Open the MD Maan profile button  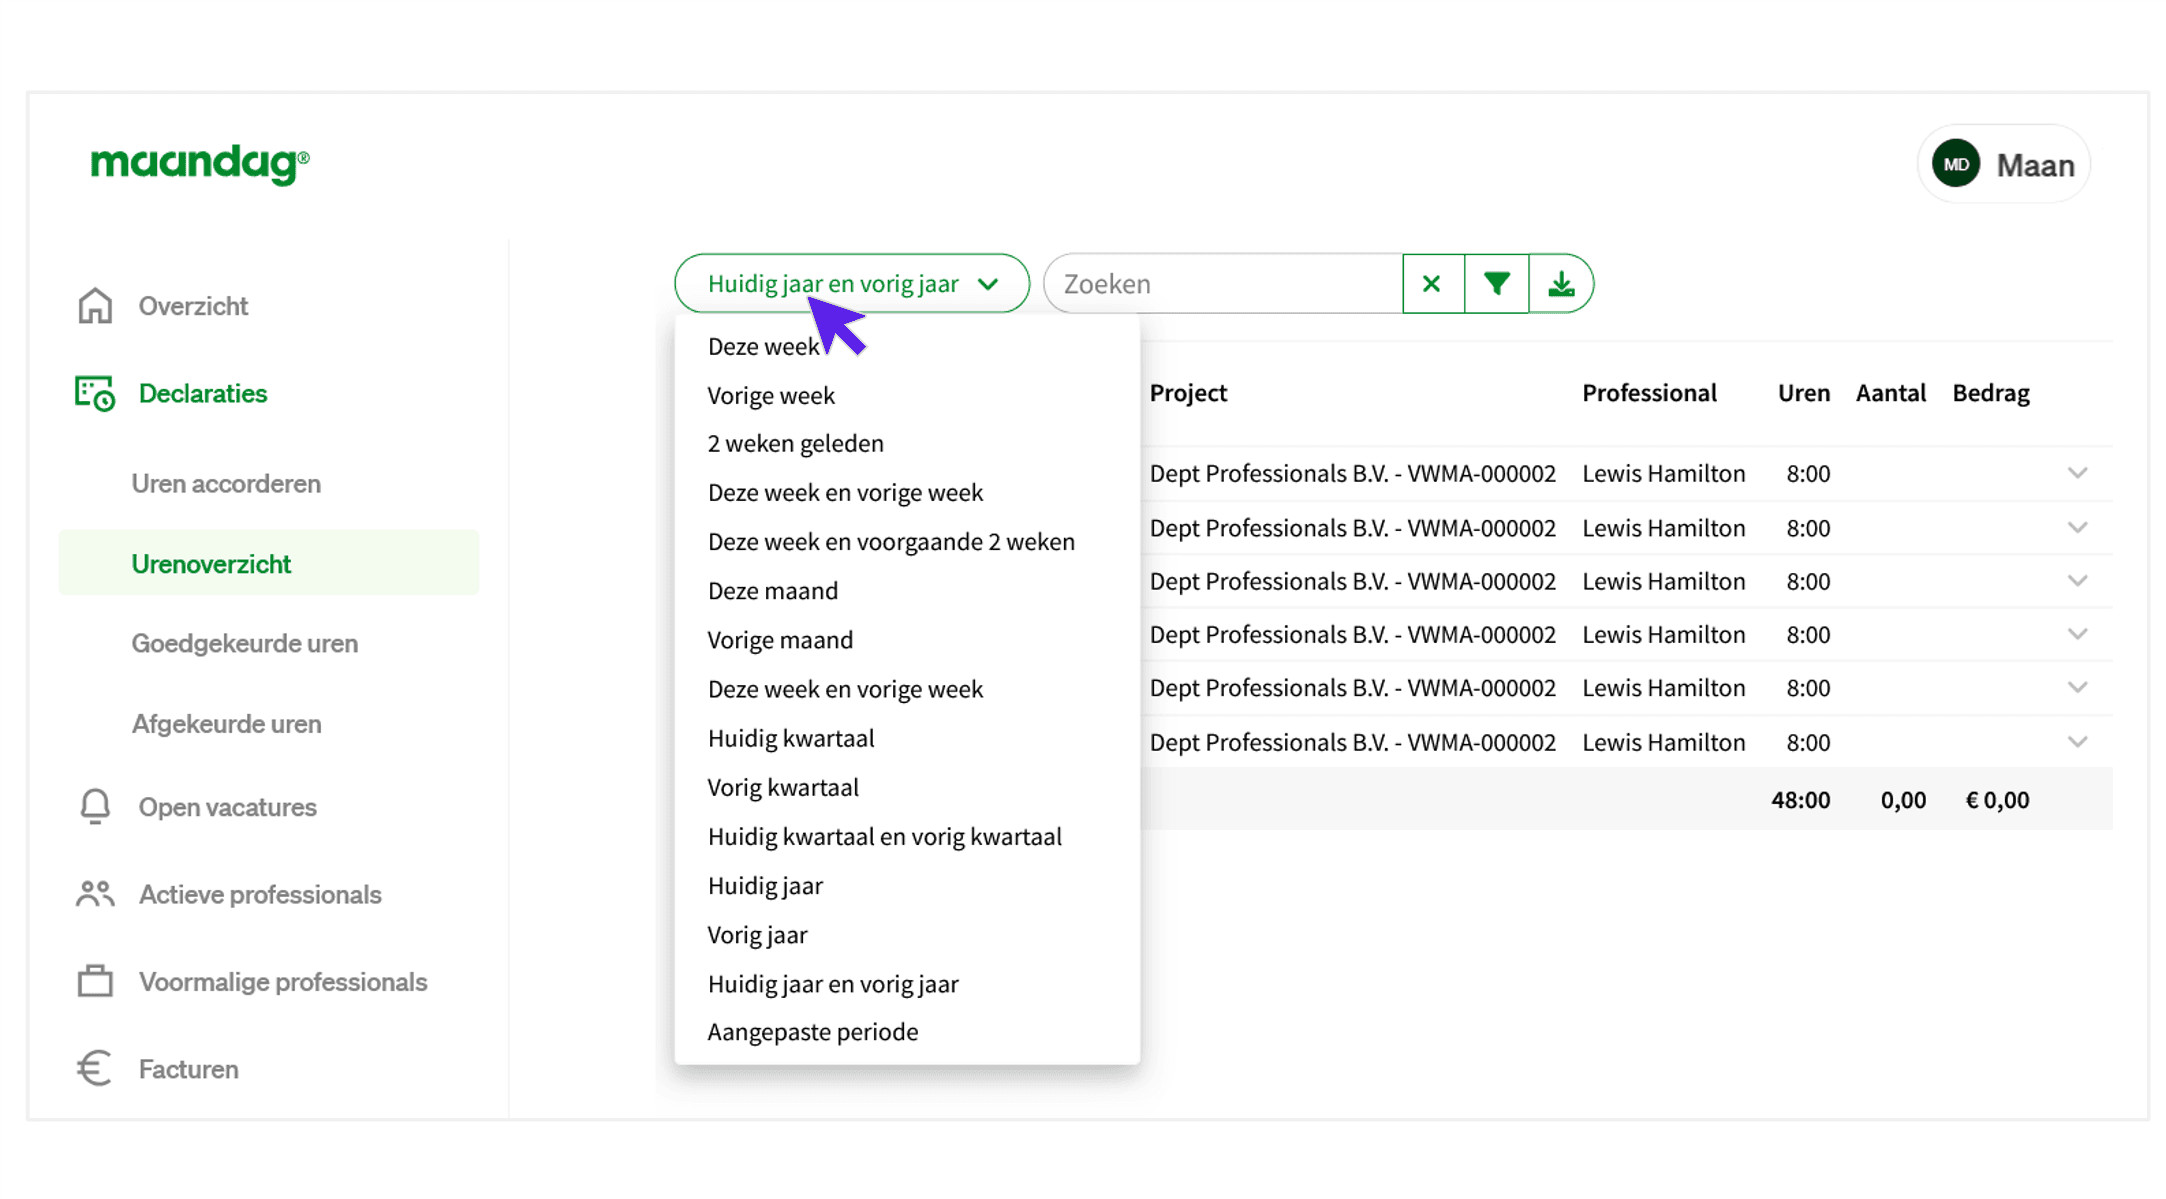pos(2003,165)
